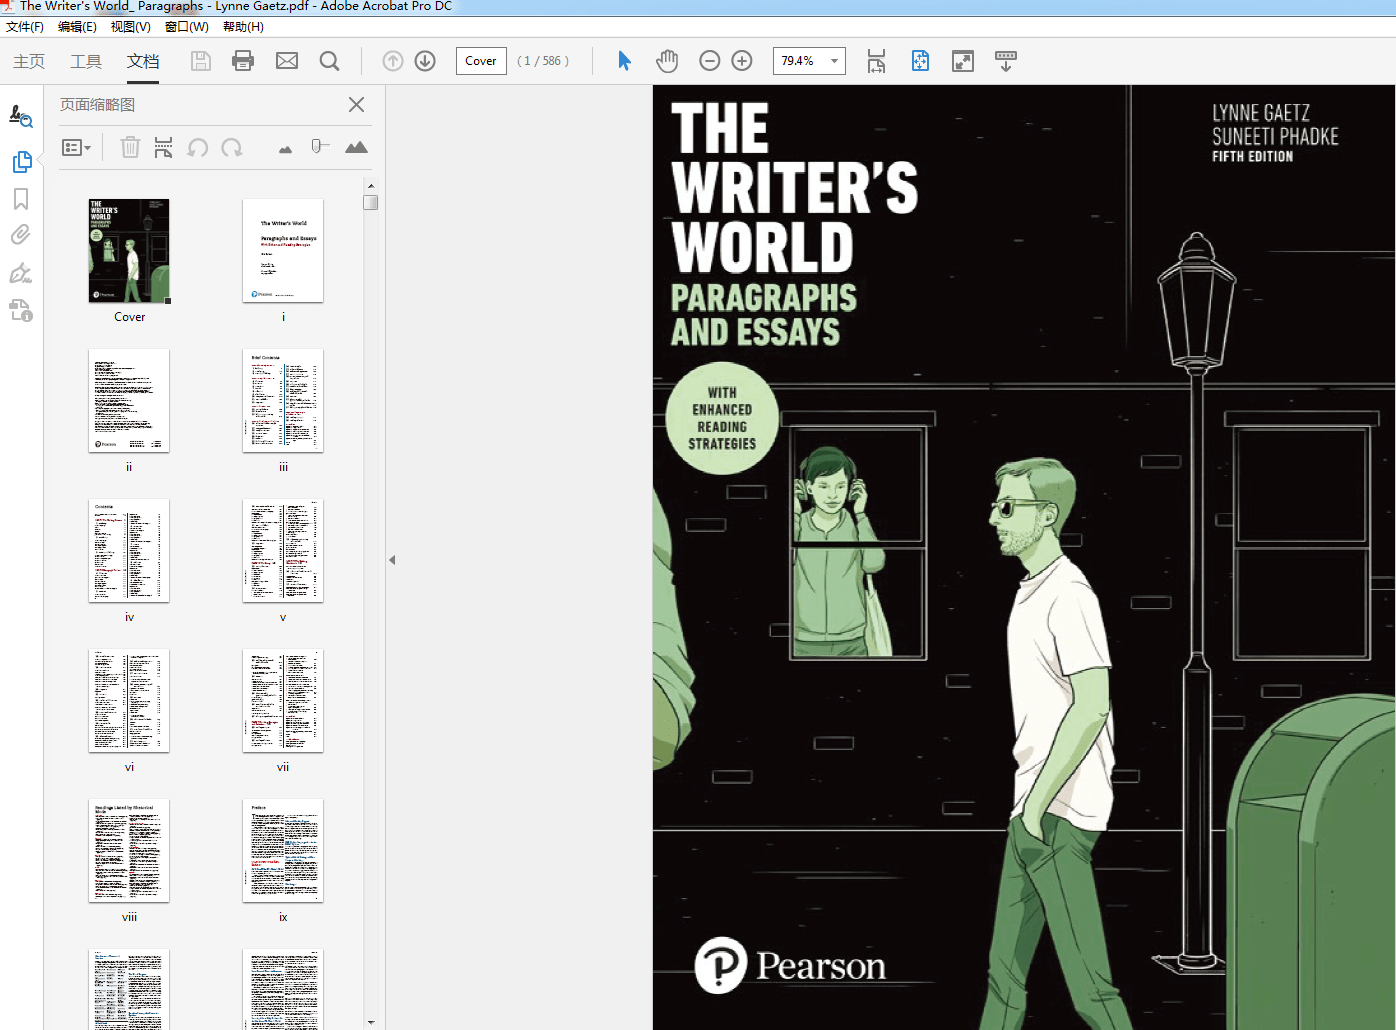The image size is (1396, 1030).
Task: Open the Bookmarks panel
Action: 21,199
